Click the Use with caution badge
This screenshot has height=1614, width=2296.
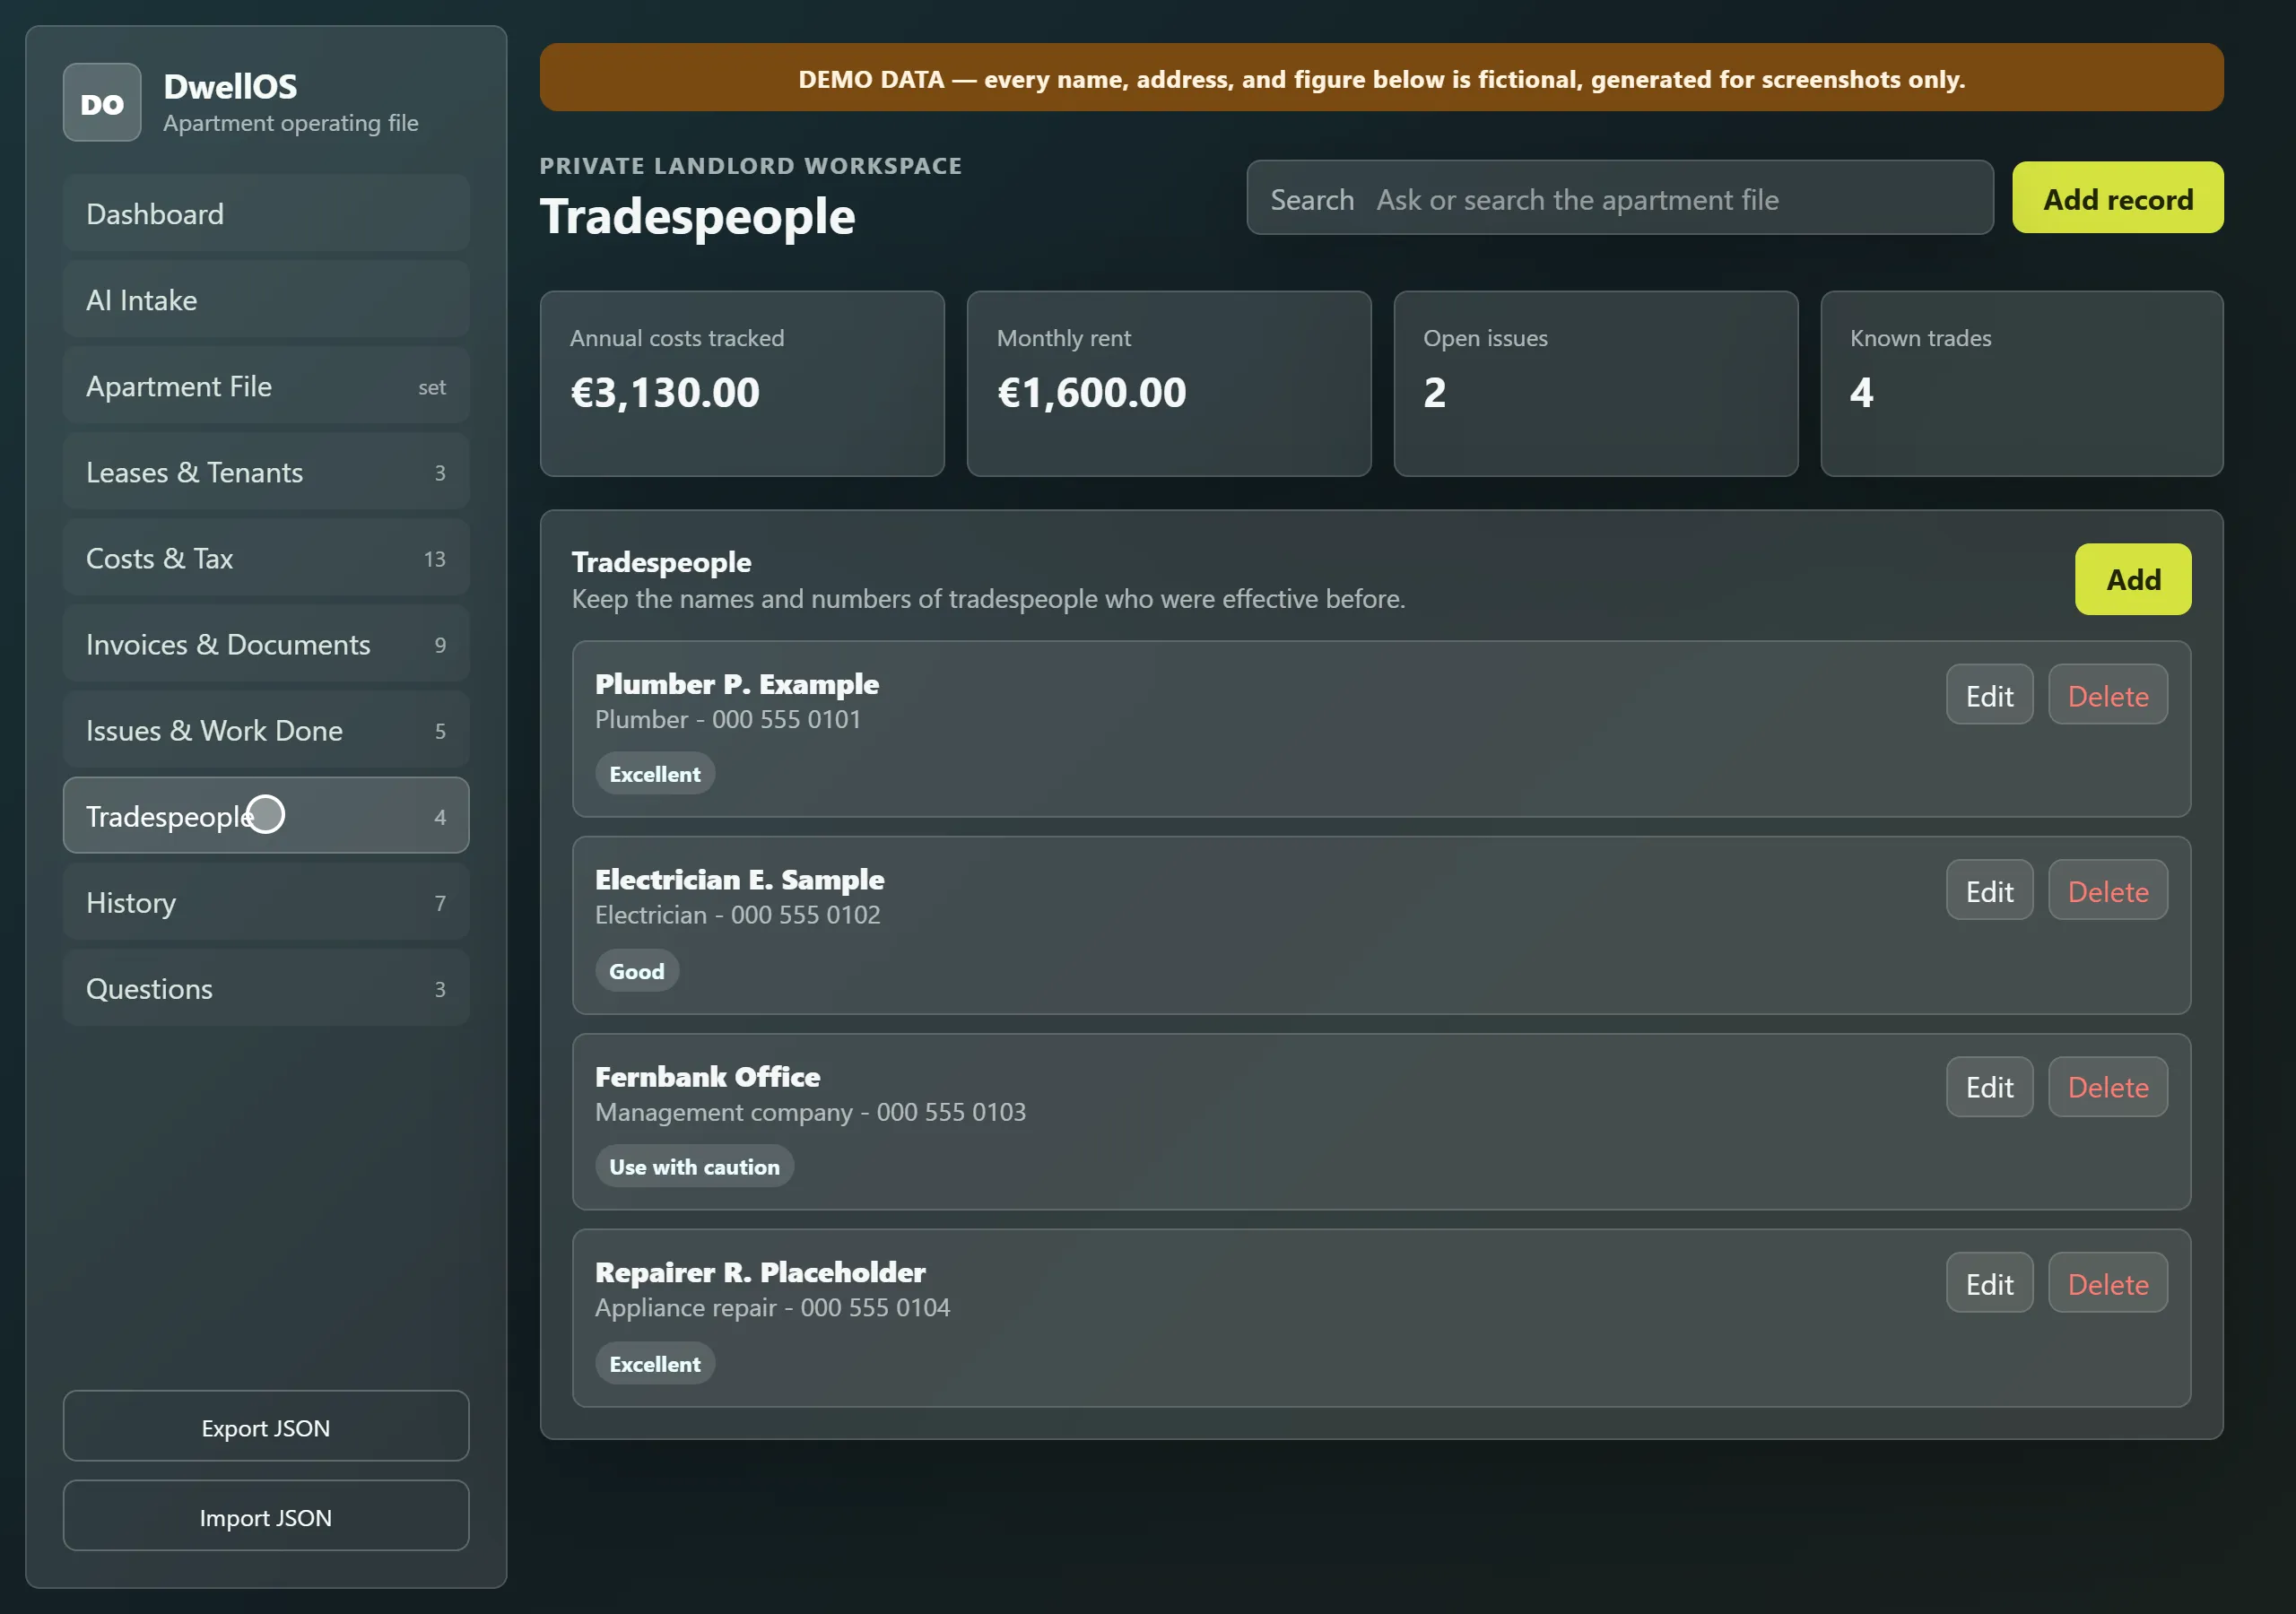tap(694, 1167)
